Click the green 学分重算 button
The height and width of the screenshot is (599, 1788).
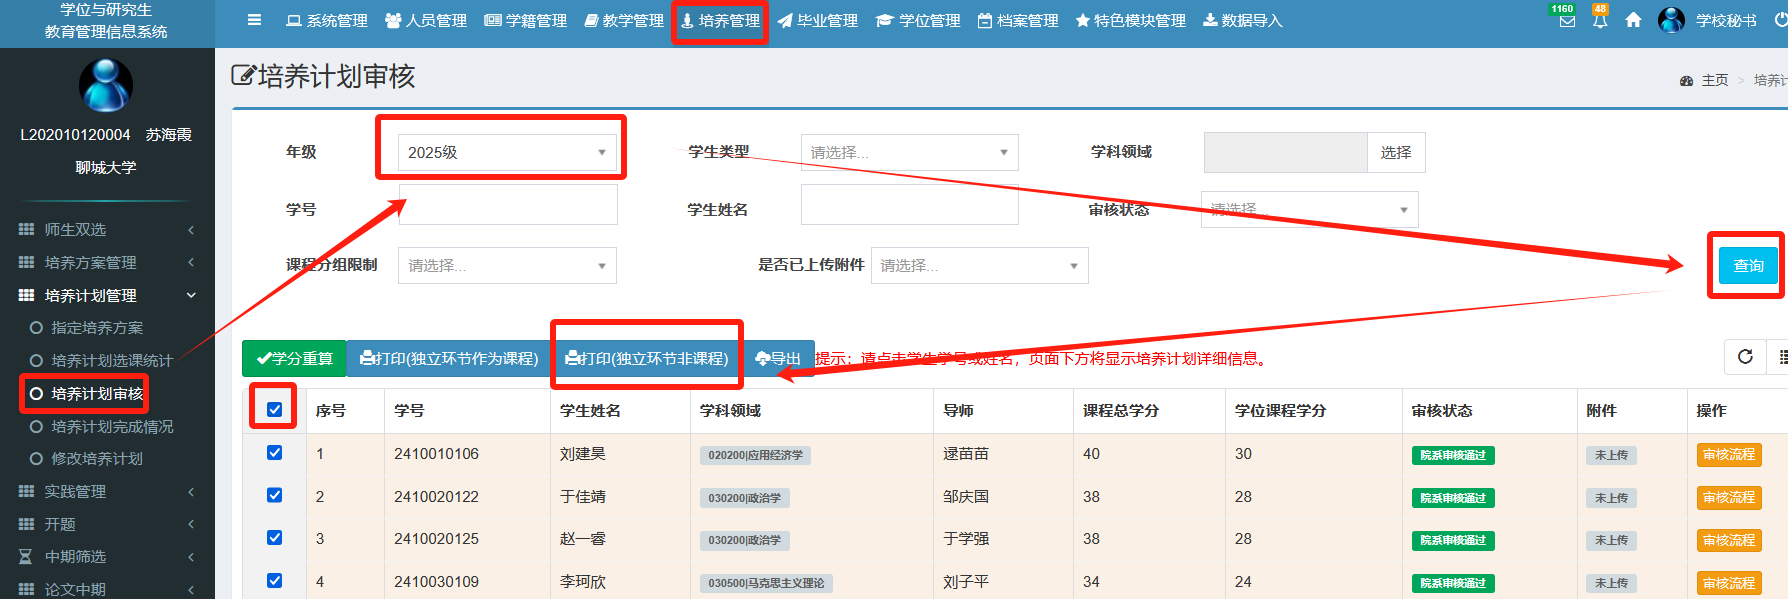(294, 358)
